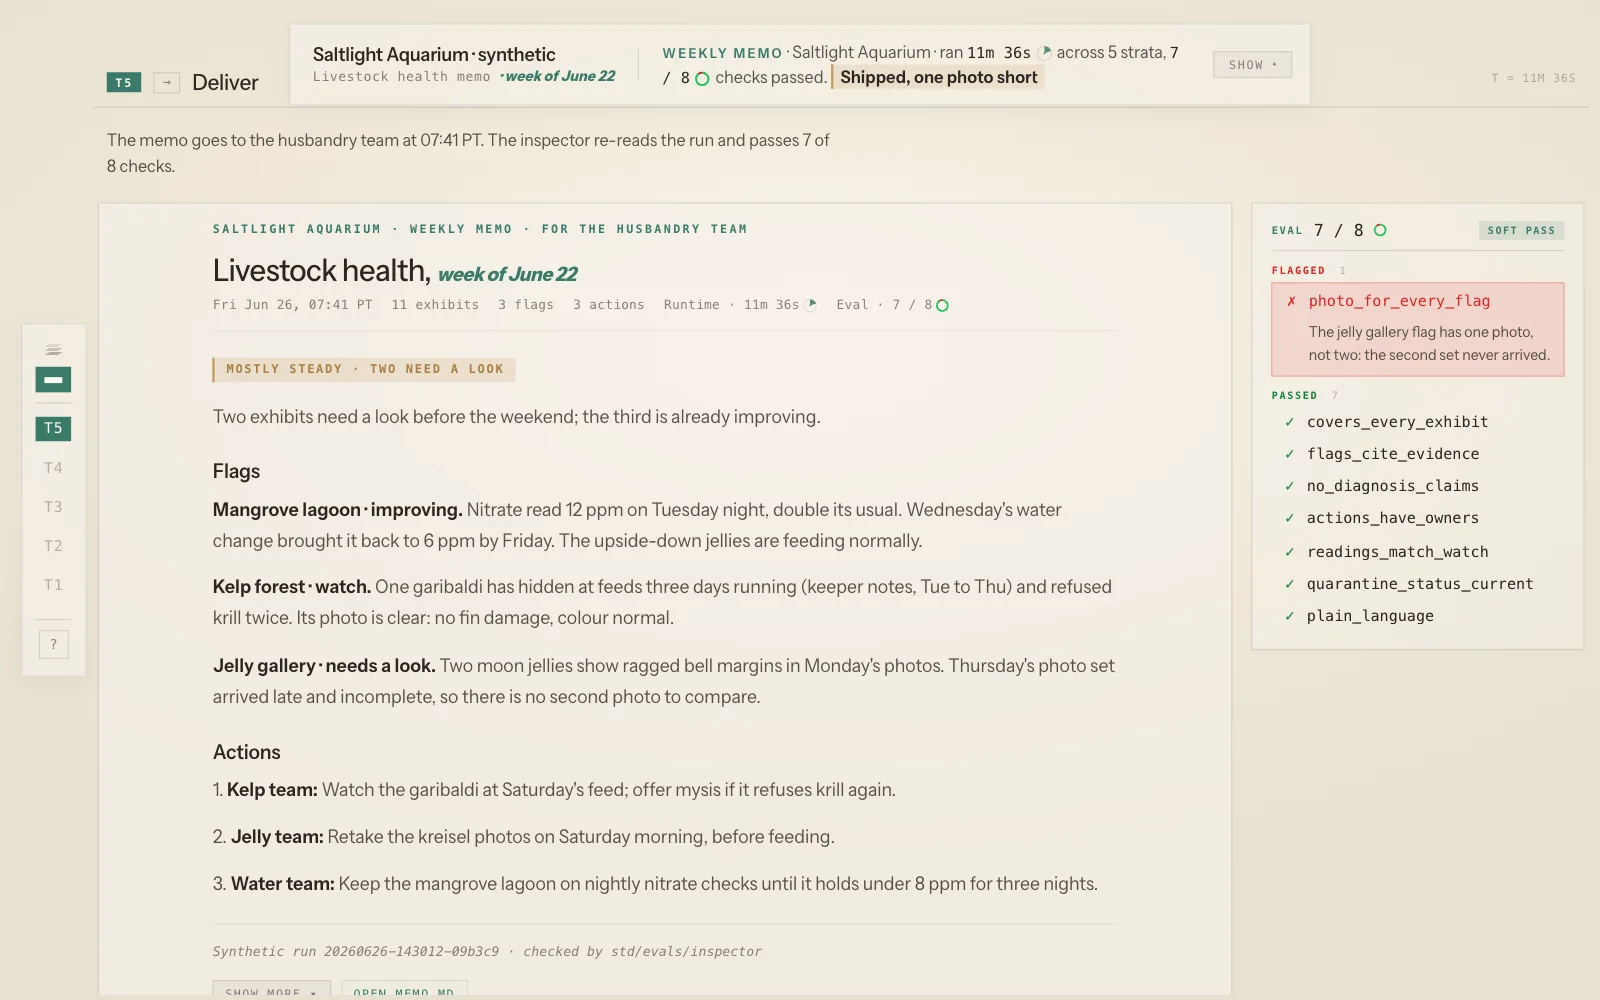Click the green ring next to EVAL 7 / 8

tap(1380, 230)
